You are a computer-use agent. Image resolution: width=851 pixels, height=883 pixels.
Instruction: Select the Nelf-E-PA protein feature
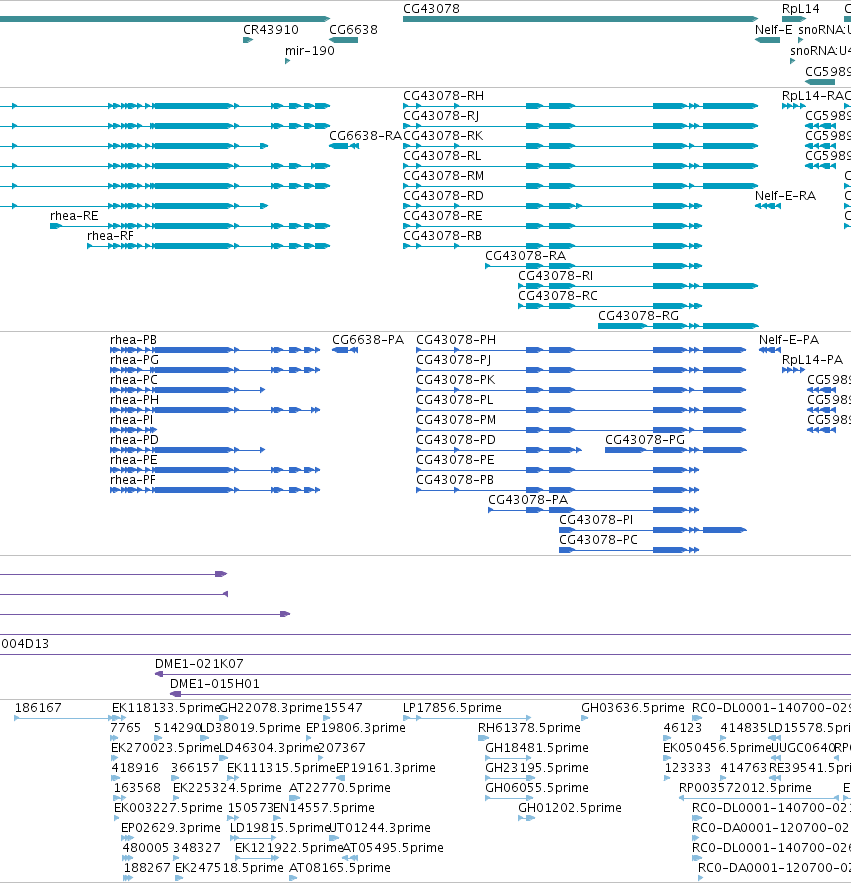pos(770,350)
